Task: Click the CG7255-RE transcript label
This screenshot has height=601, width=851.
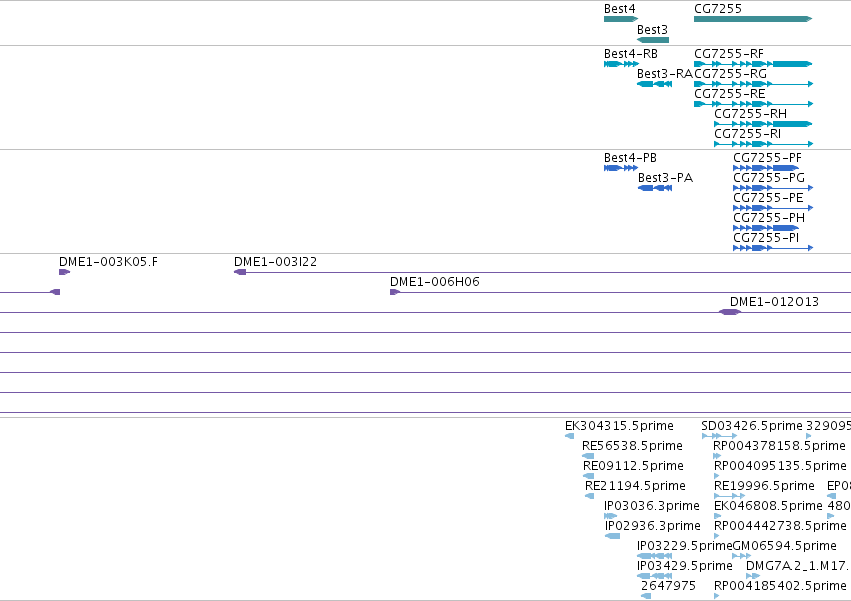Action: 729,94
